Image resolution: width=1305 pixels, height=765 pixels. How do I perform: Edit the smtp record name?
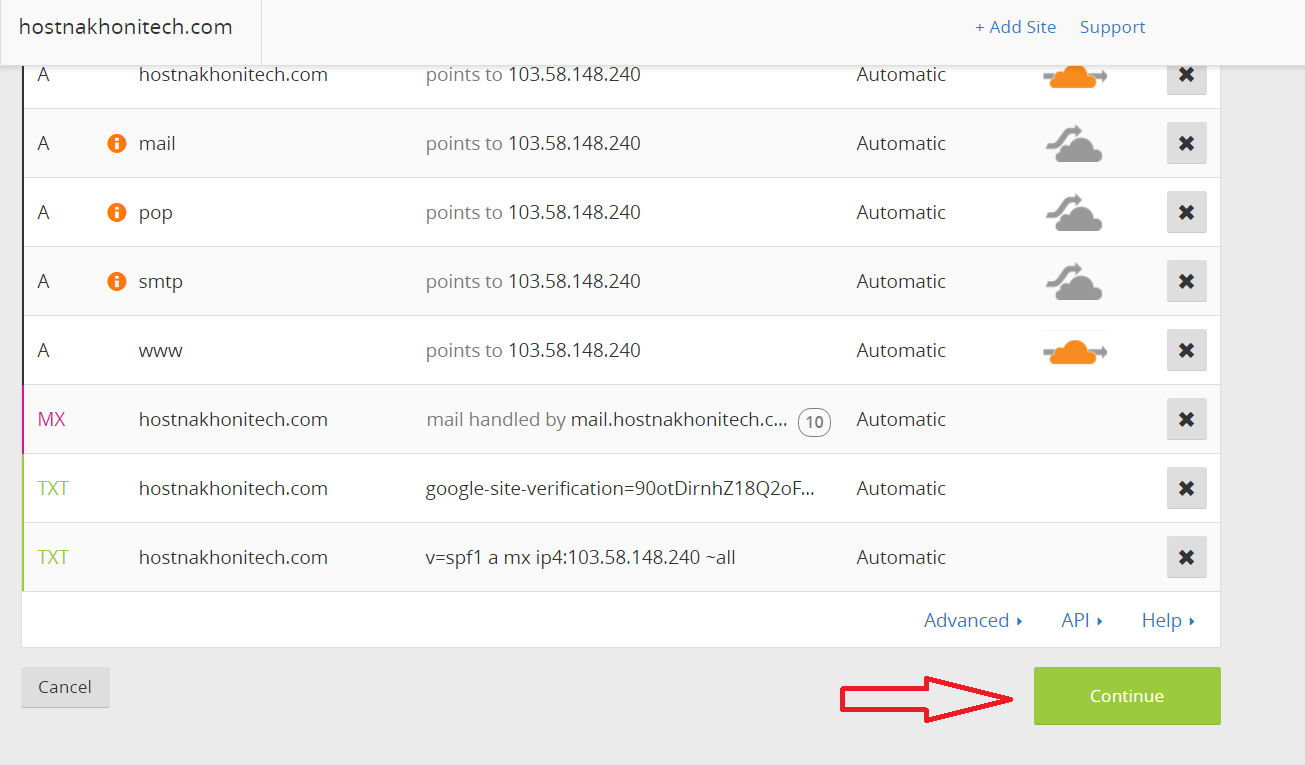[161, 282]
